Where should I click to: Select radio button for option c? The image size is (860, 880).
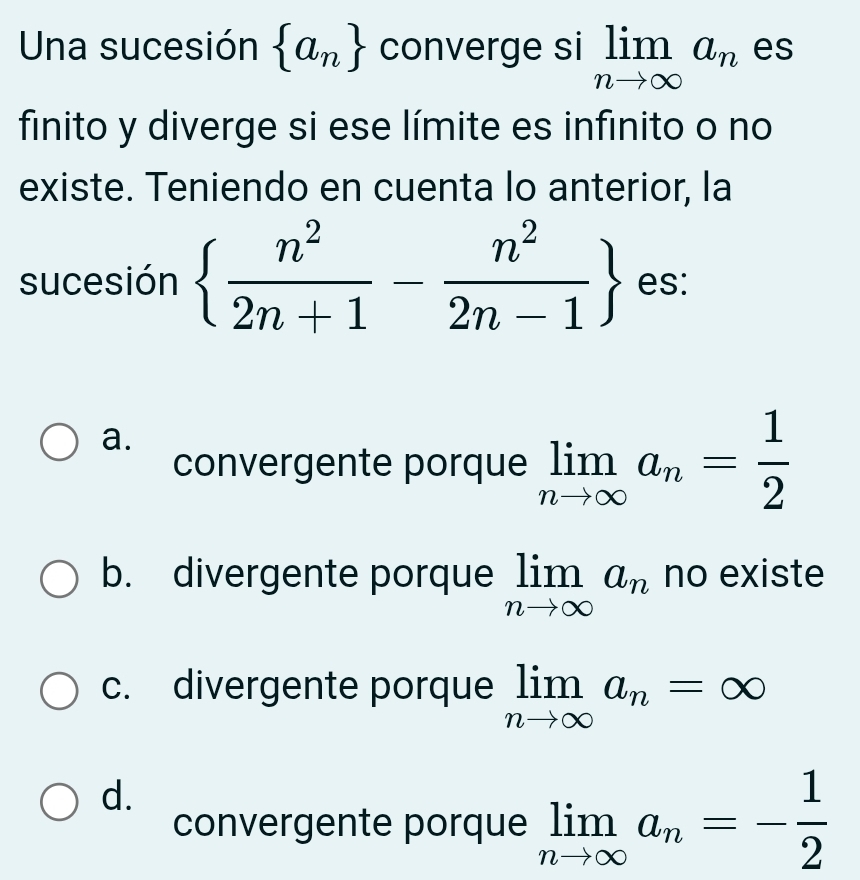(x=60, y=690)
